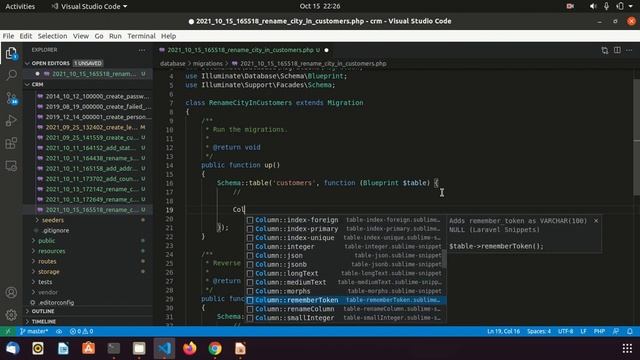Select the Column::renameColumn suggestion
The height and width of the screenshot is (360, 640).
click(x=345, y=309)
